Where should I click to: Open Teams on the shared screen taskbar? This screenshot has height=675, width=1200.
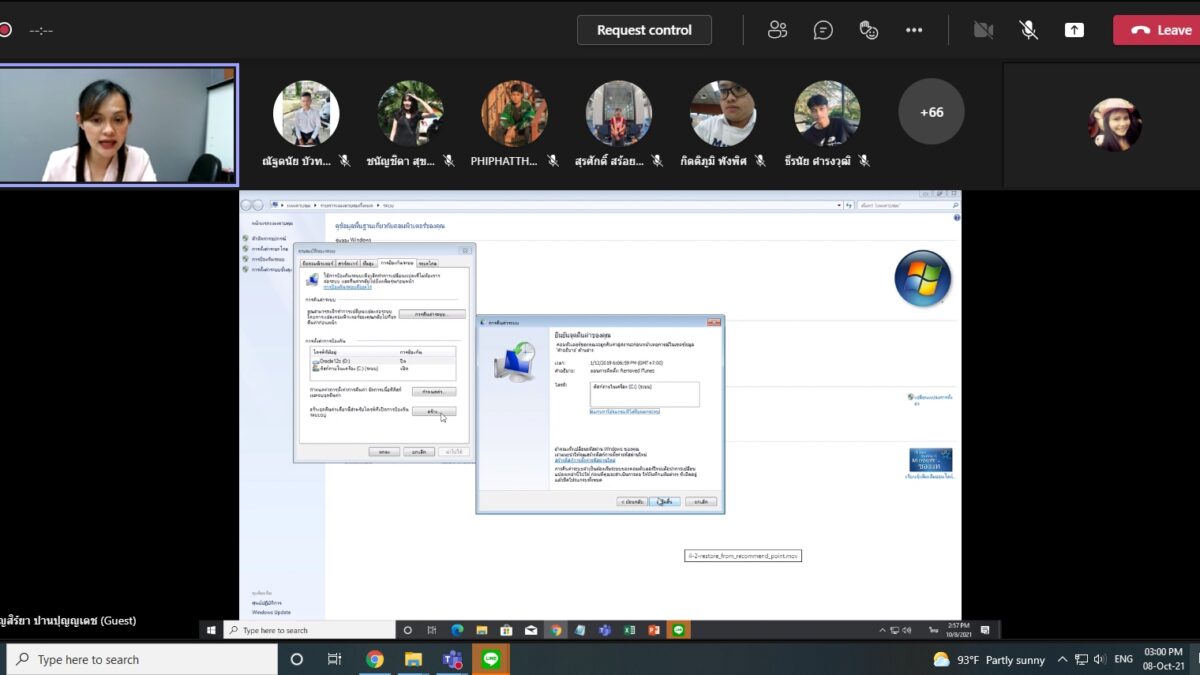(605, 630)
